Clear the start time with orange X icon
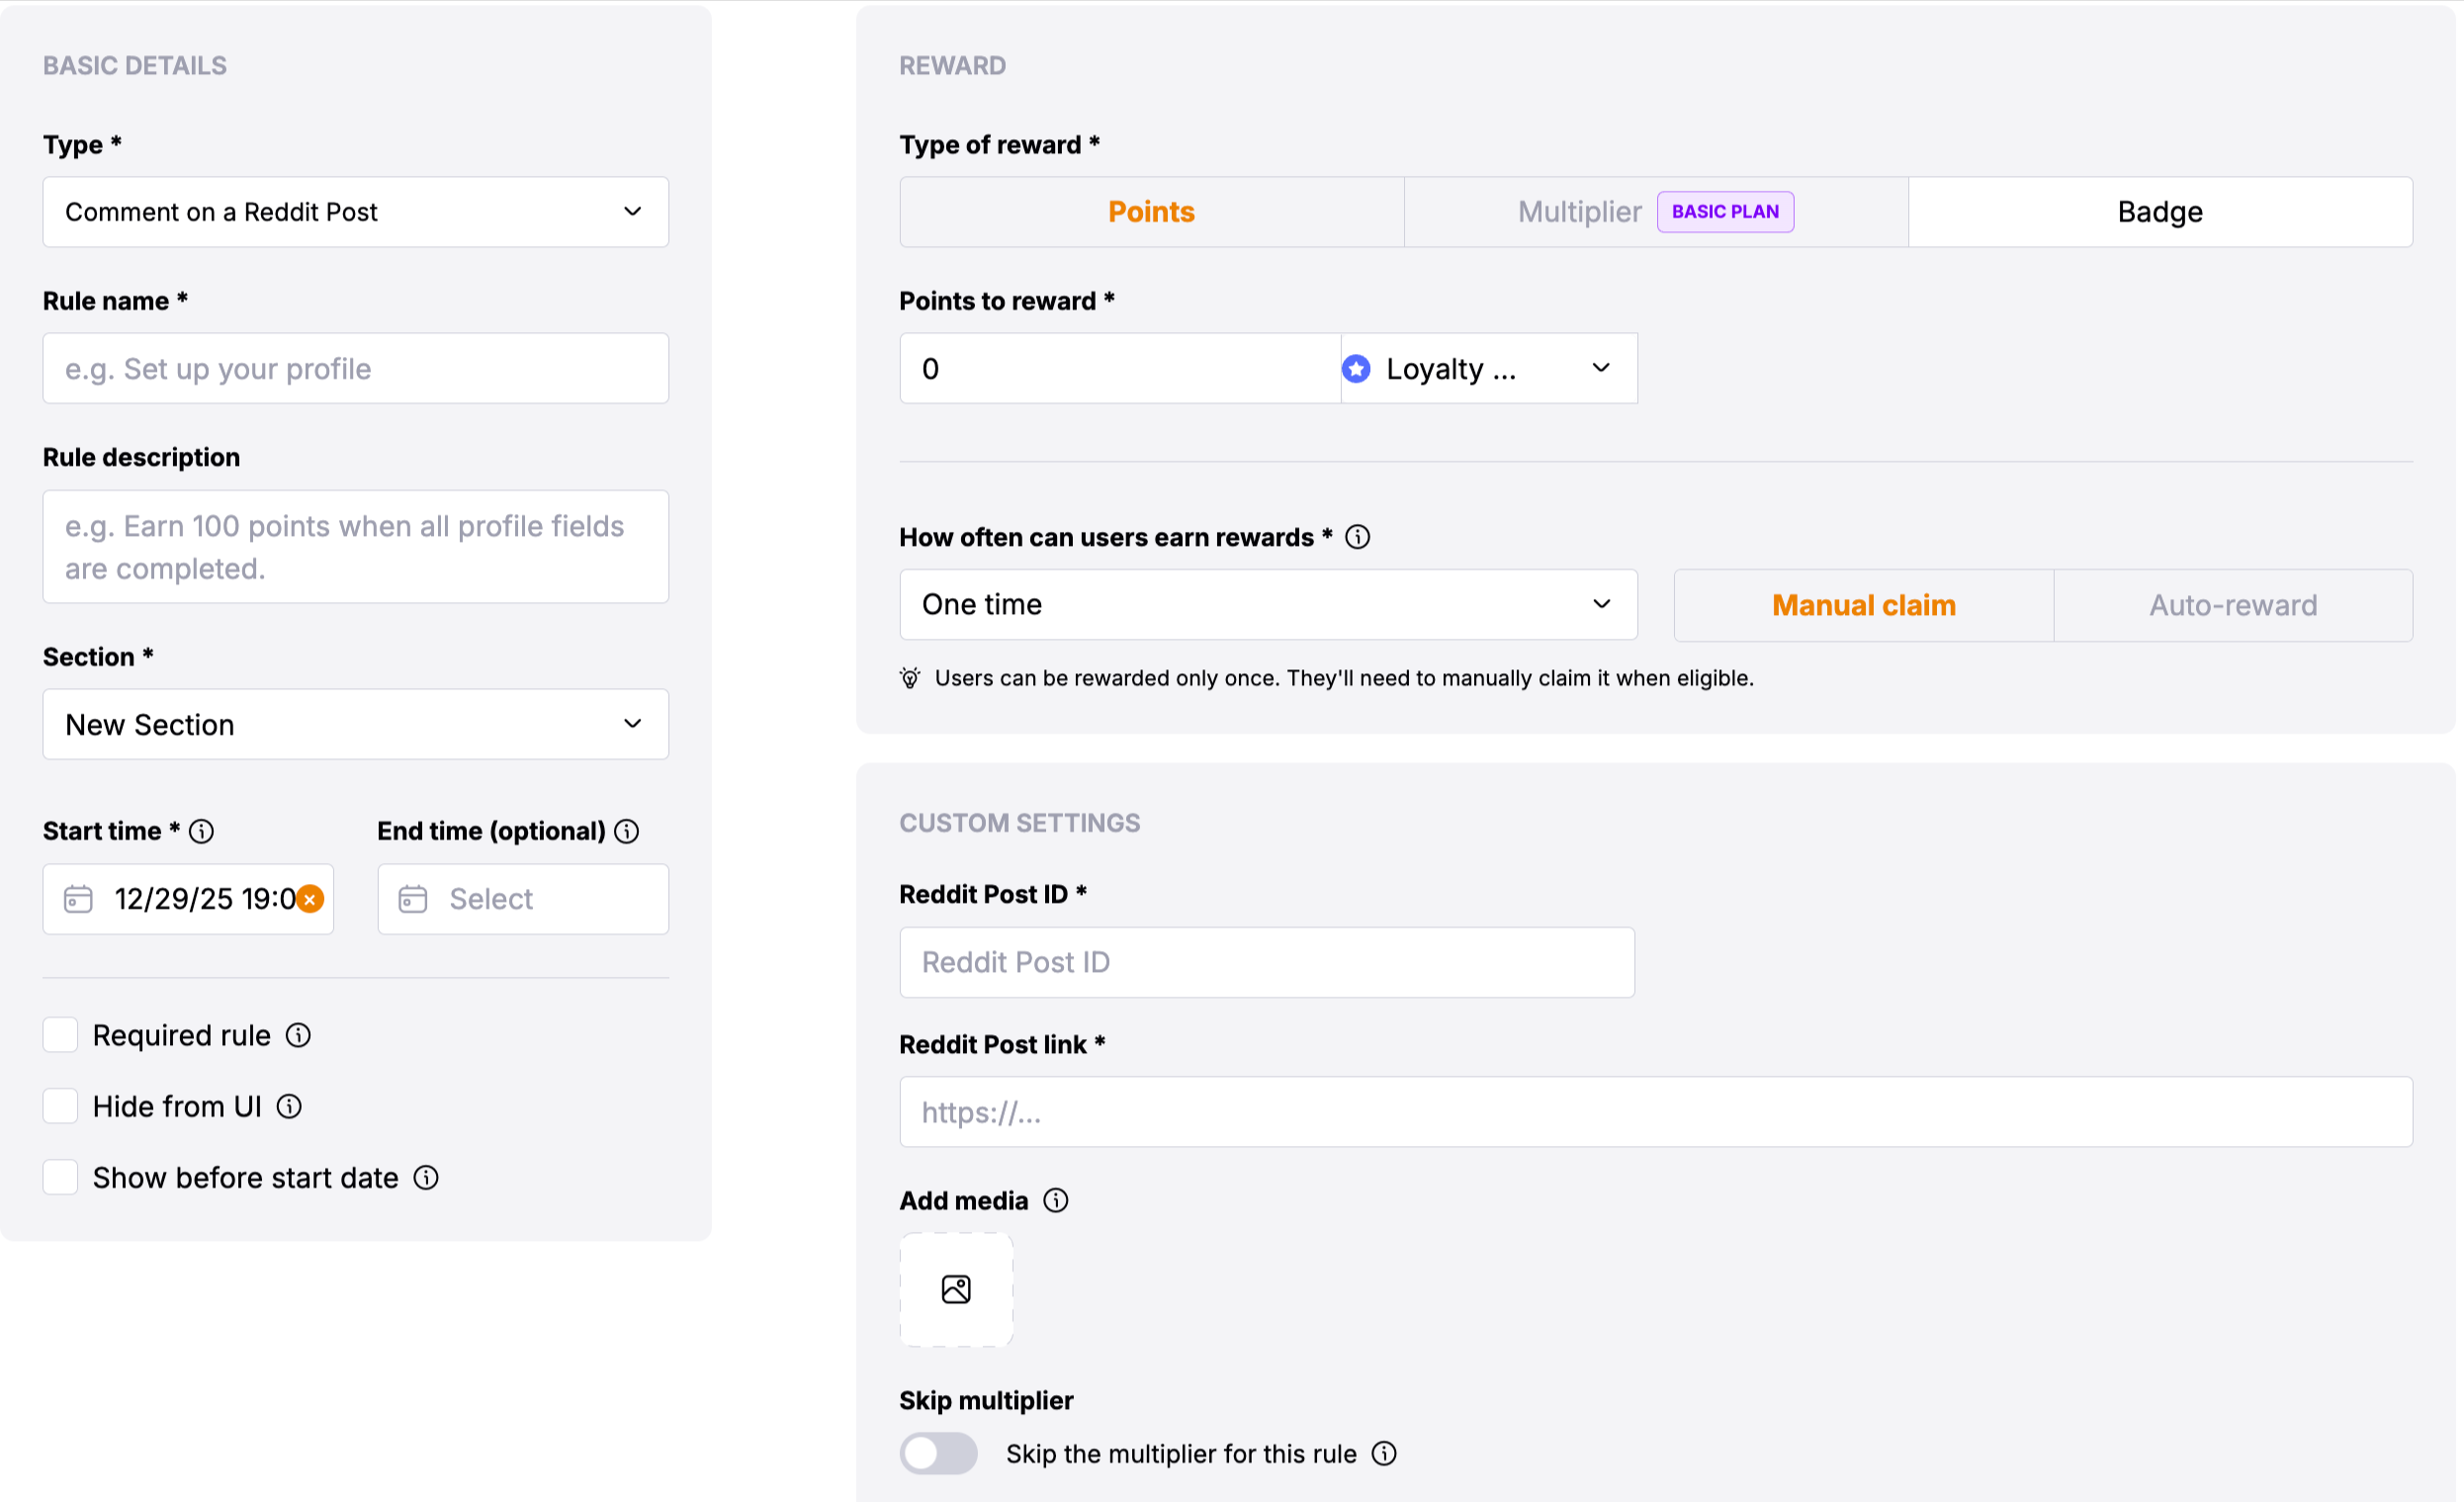The width and height of the screenshot is (2464, 1502). tap(310, 899)
